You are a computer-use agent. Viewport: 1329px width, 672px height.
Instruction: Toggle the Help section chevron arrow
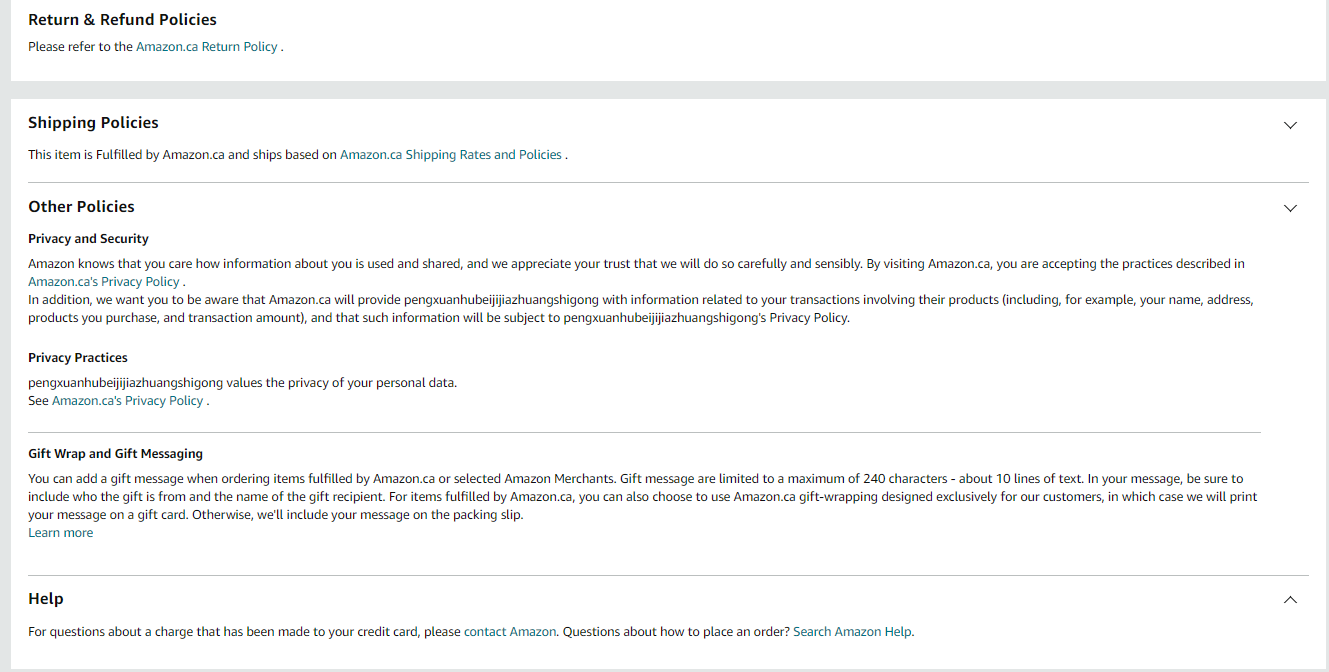[1290, 600]
